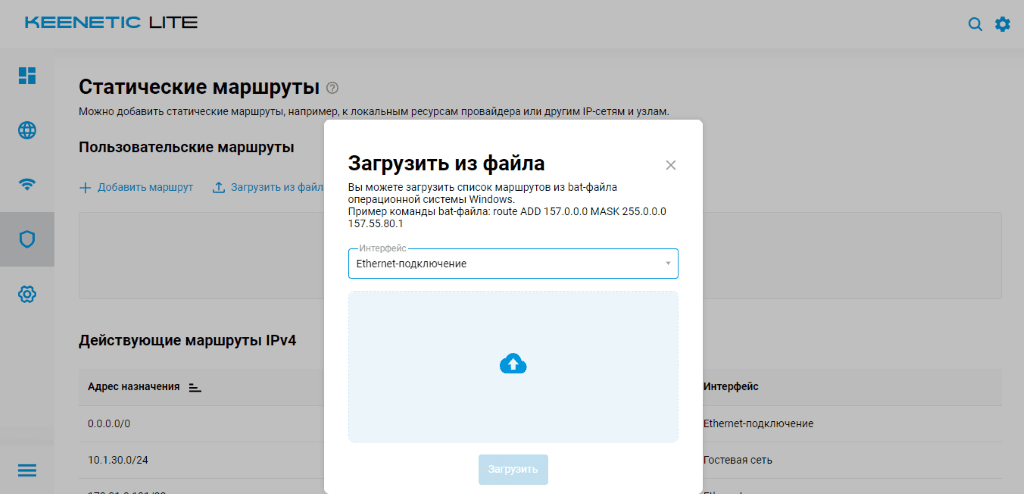Open search in the top bar
The image size is (1024, 494).
(x=975, y=24)
